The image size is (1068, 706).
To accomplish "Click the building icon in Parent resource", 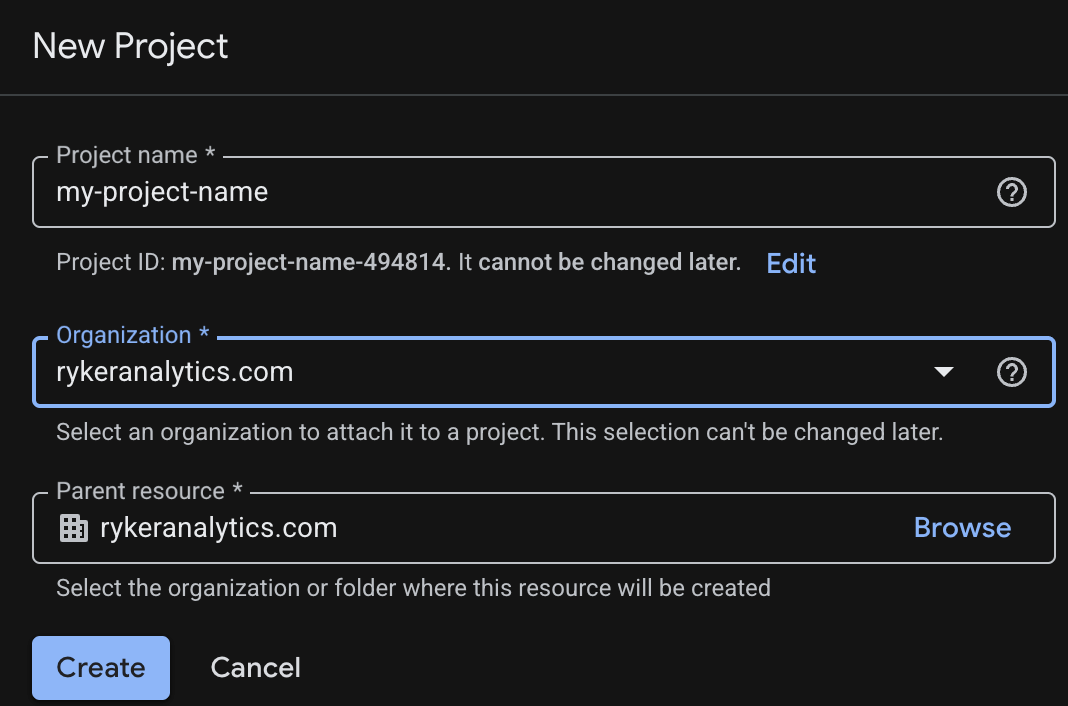I will [x=74, y=528].
